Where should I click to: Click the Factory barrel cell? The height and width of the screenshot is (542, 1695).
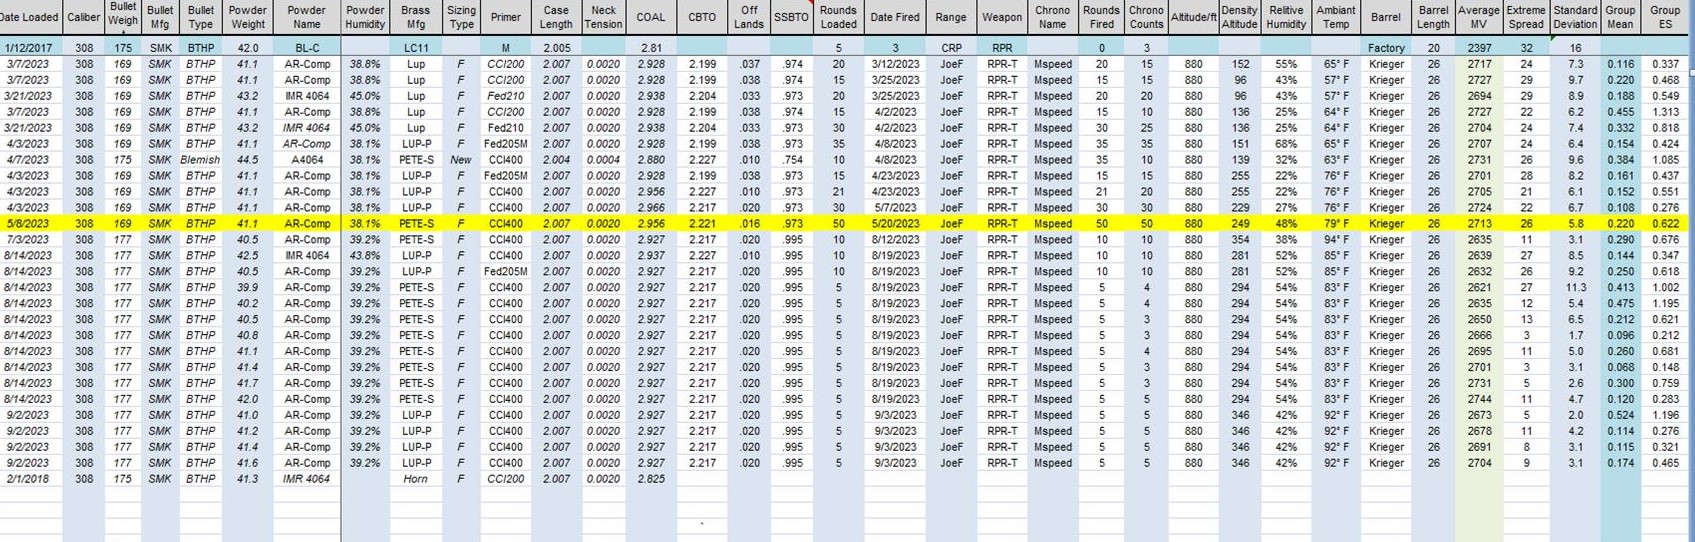(1386, 48)
